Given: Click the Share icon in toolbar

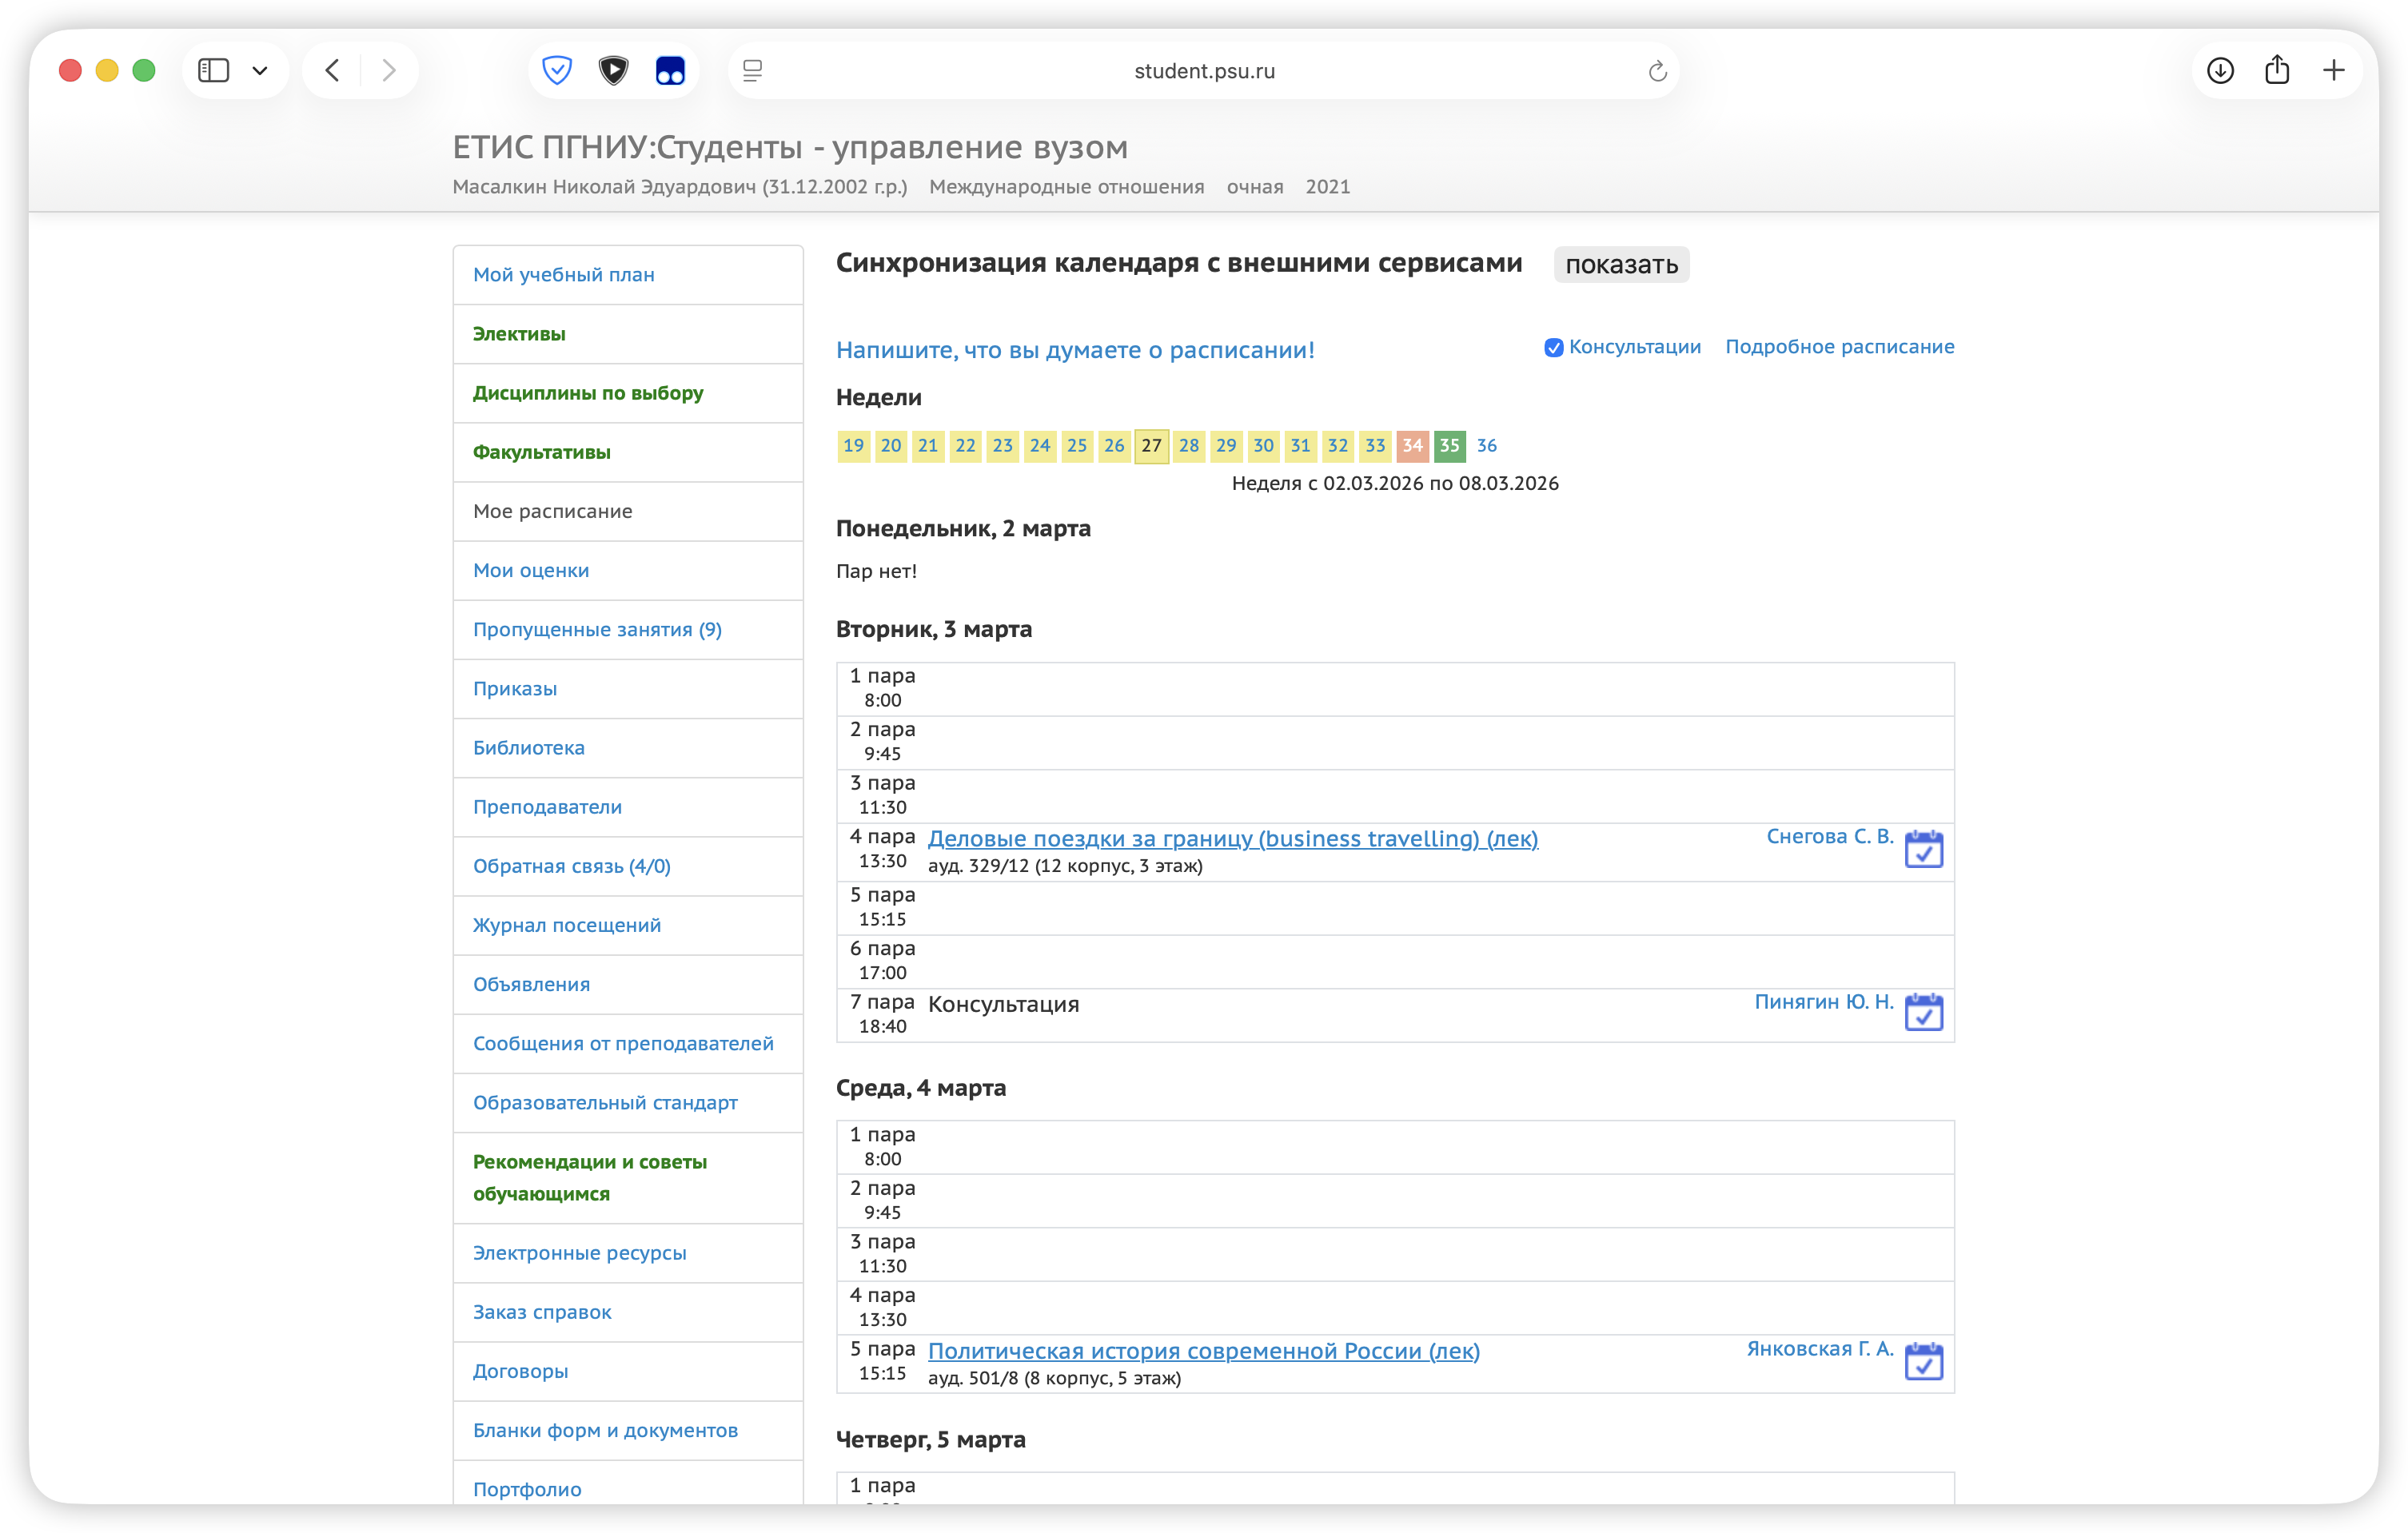Looking at the screenshot, I should (2277, 70).
